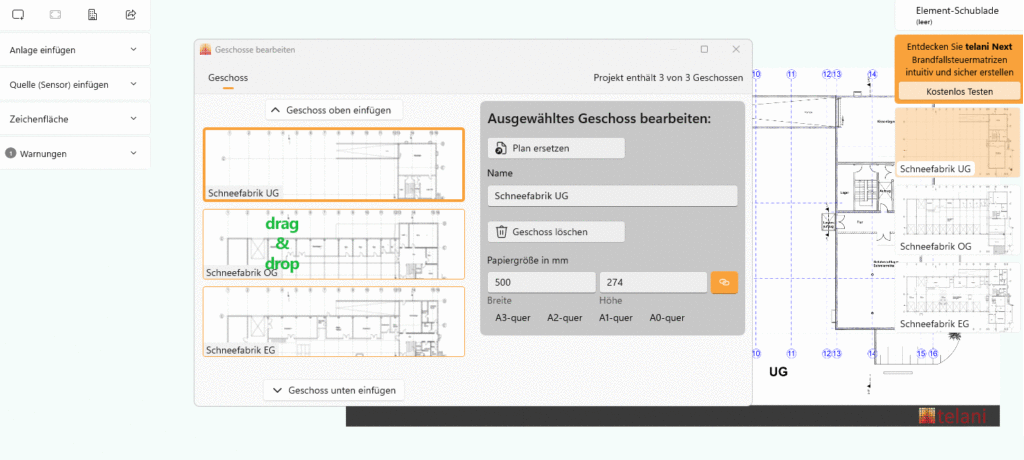Click the Geschoss löschen button
Image resolution: width=1024 pixels, height=460 pixels.
(556, 232)
